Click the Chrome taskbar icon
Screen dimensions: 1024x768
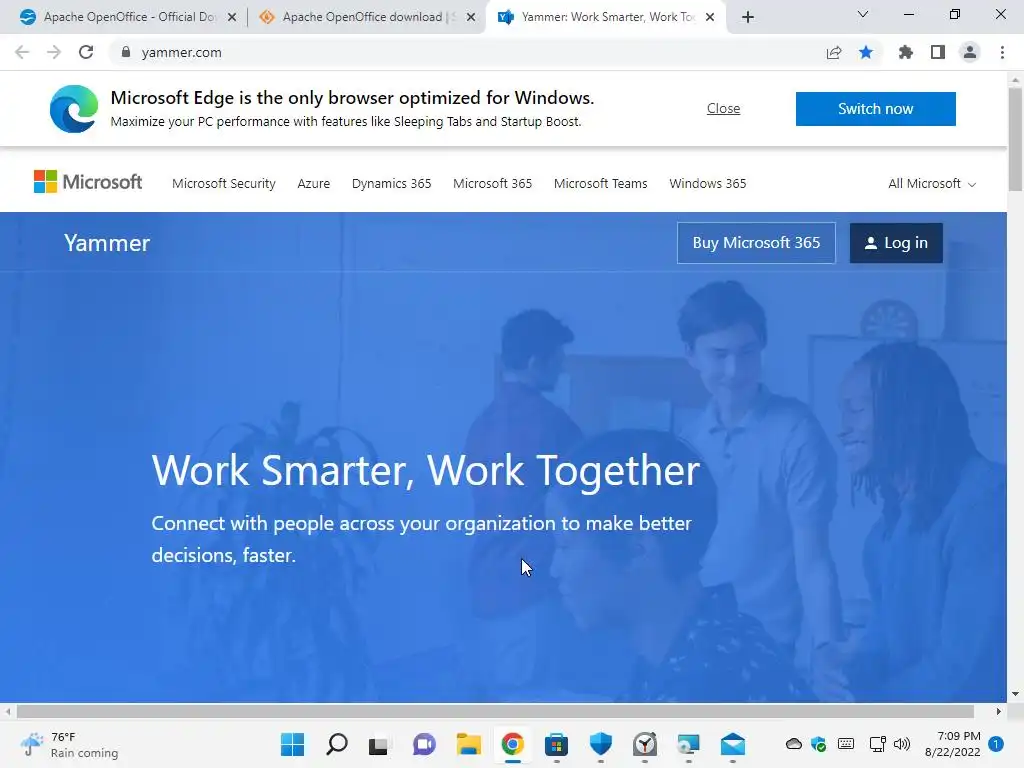click(513, 744)
